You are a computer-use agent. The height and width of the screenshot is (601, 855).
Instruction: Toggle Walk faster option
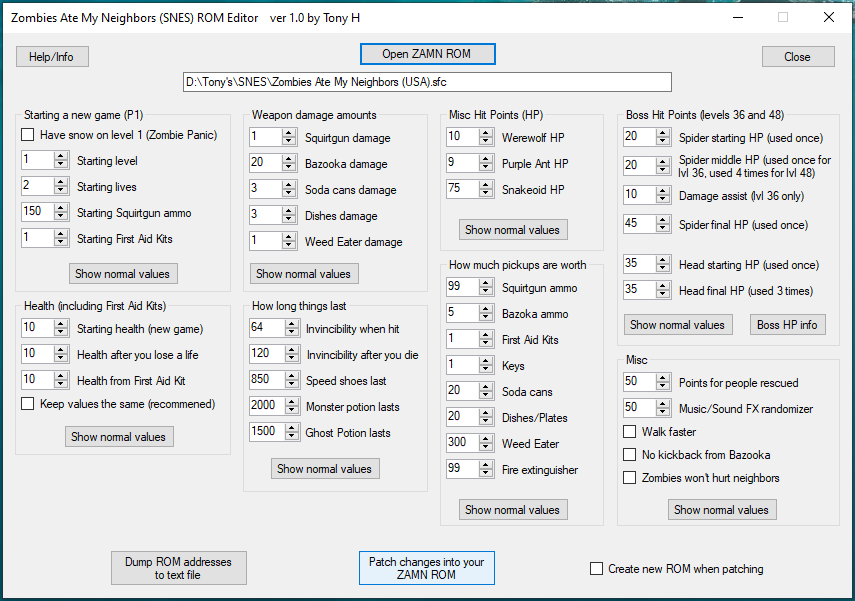629,432
